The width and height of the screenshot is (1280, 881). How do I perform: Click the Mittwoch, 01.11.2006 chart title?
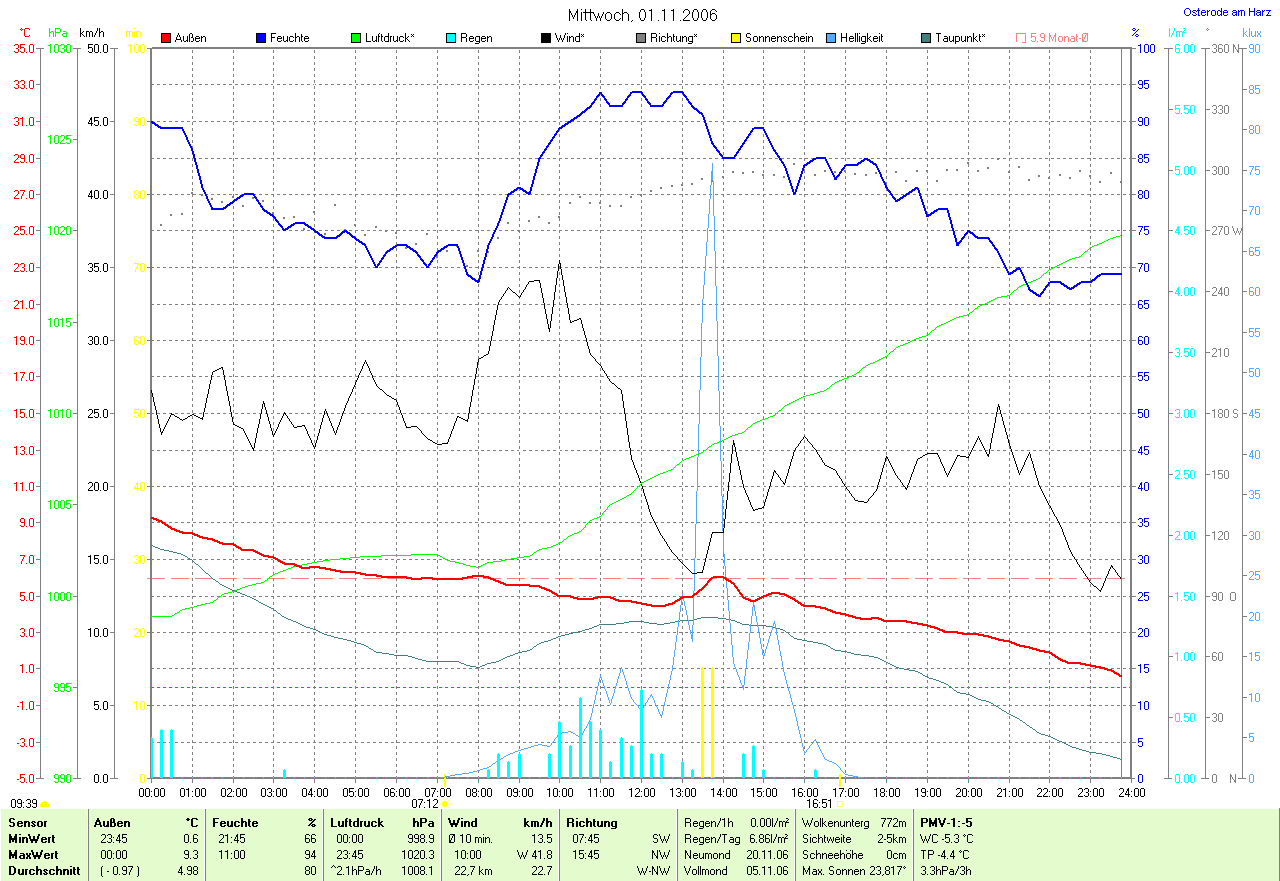pos(639,15)
